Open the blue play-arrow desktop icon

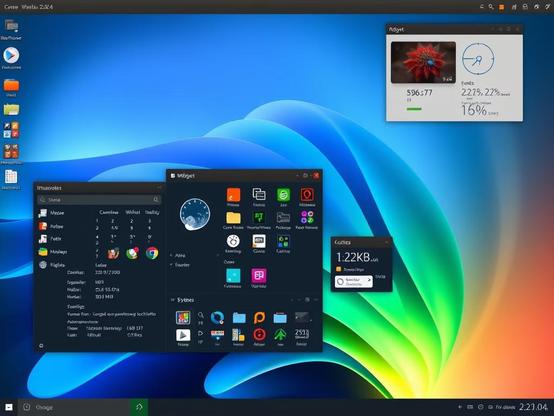pos(11,55)
